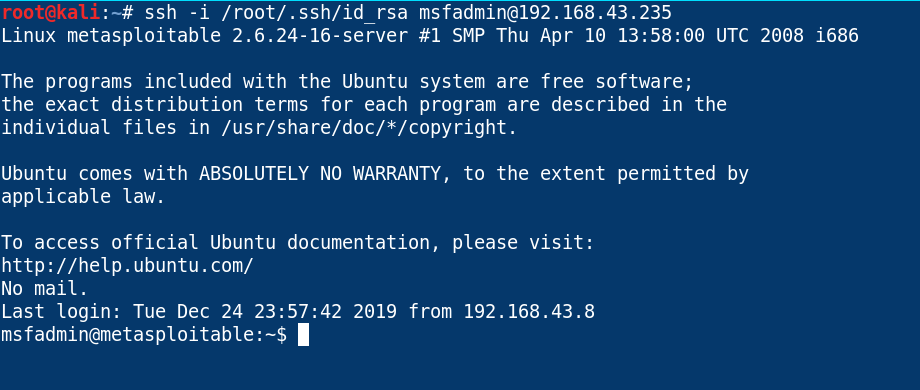This screenshot has height=390, width=920.
Task: Click the red root@kali prompt text
Action: click(49, 13)
